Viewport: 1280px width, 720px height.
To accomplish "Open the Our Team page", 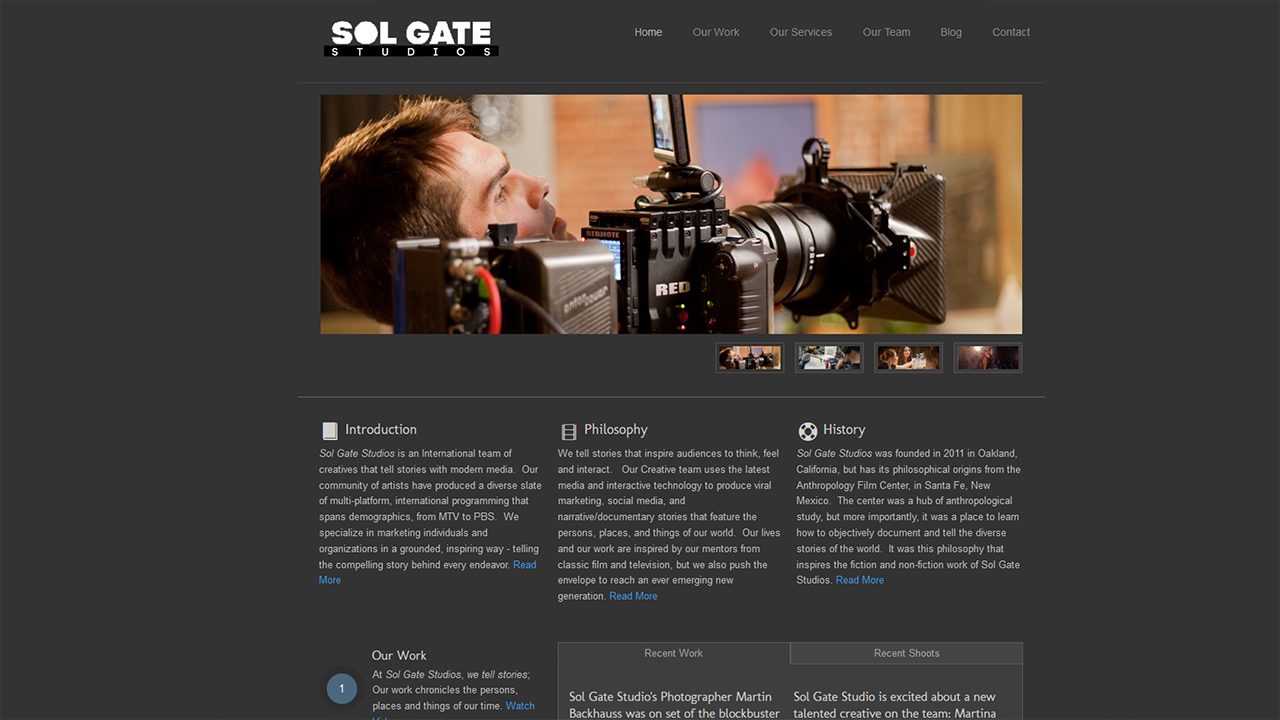I will pyautogui.click(x=886, y=32).
